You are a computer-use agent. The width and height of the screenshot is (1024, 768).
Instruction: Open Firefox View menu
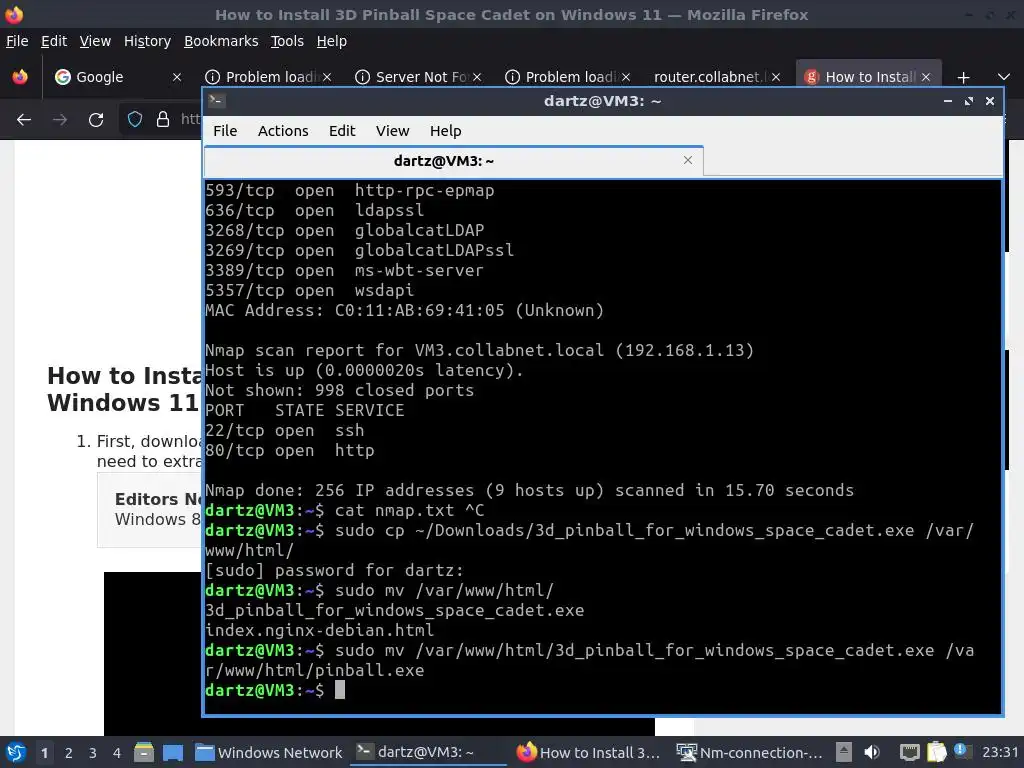click(x=95, y=41)
